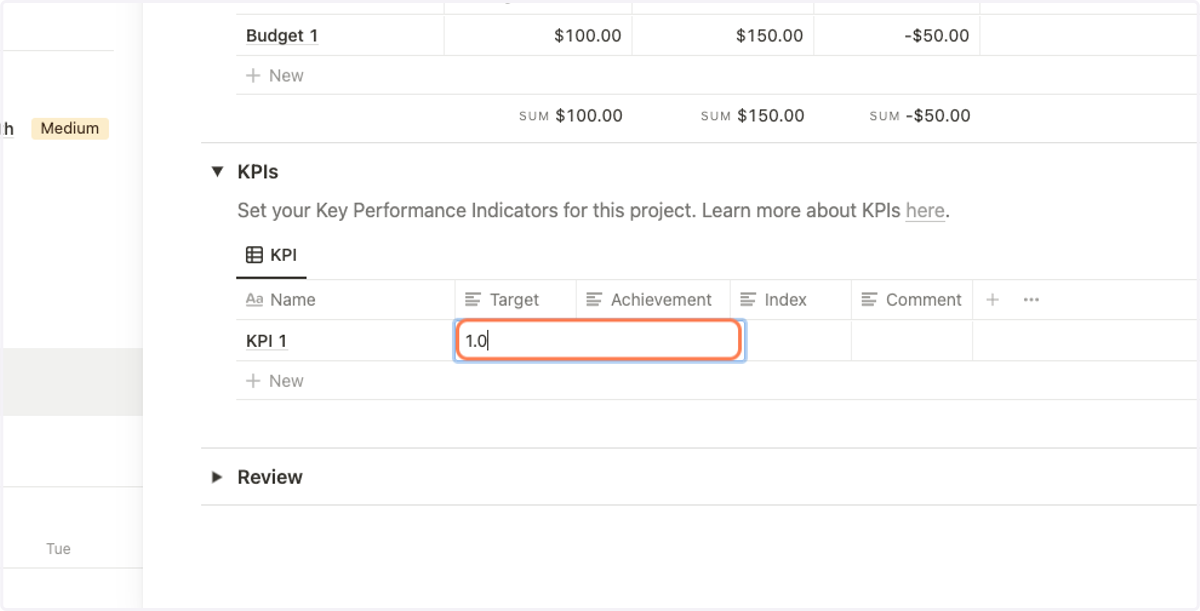Click the -$50.00 cell in Budget 1
1200x611 pixels.
click(897, 36)
